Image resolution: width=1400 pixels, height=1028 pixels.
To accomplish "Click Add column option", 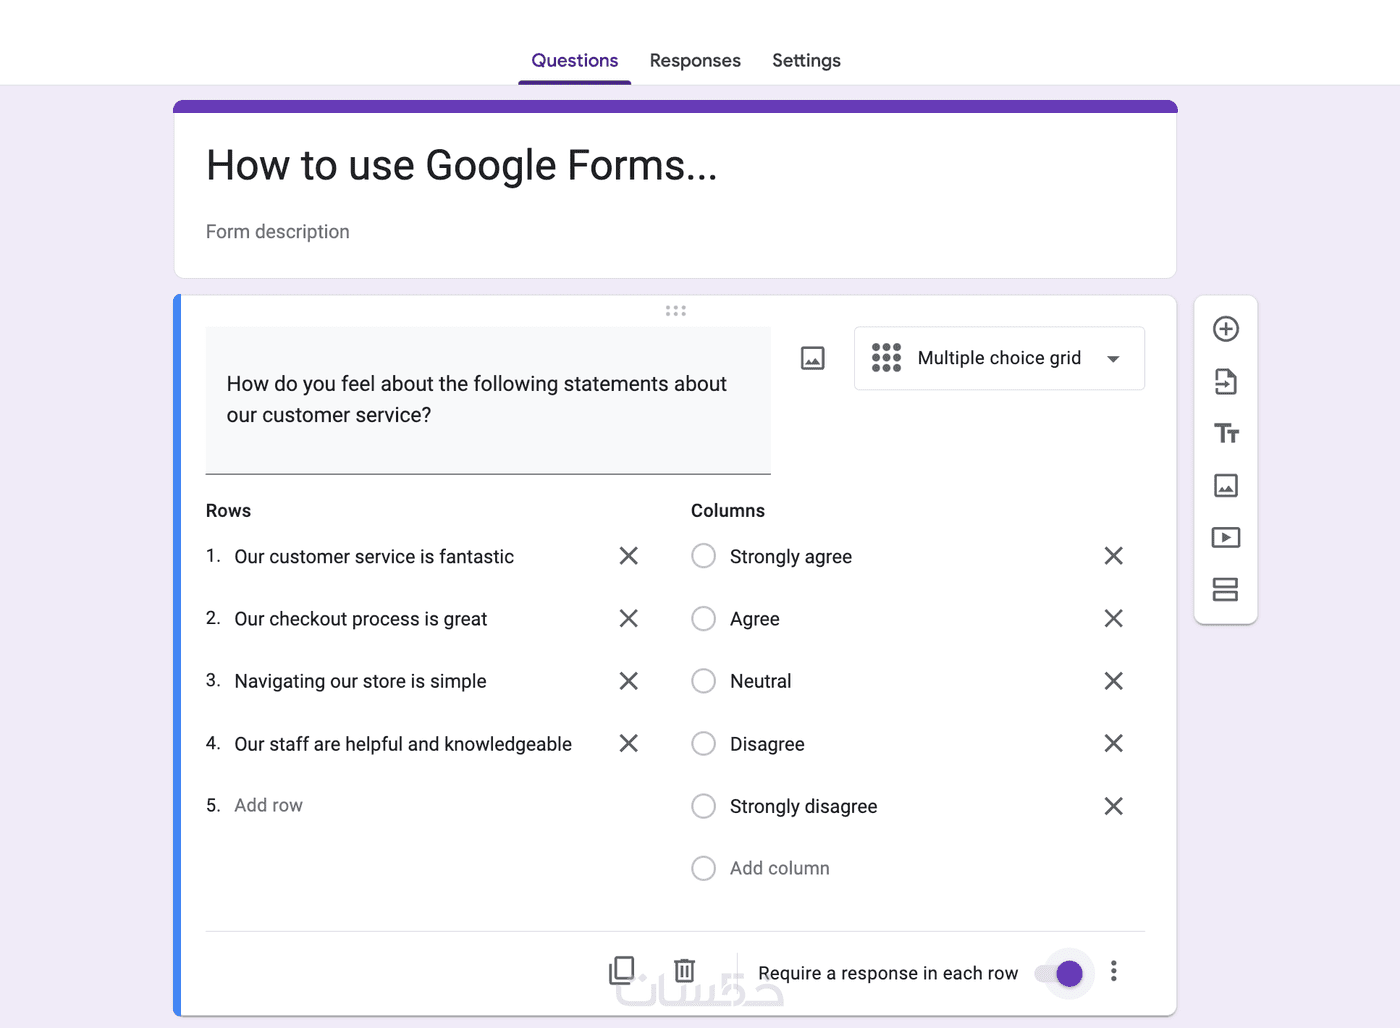I will click(x=779, y=868).
